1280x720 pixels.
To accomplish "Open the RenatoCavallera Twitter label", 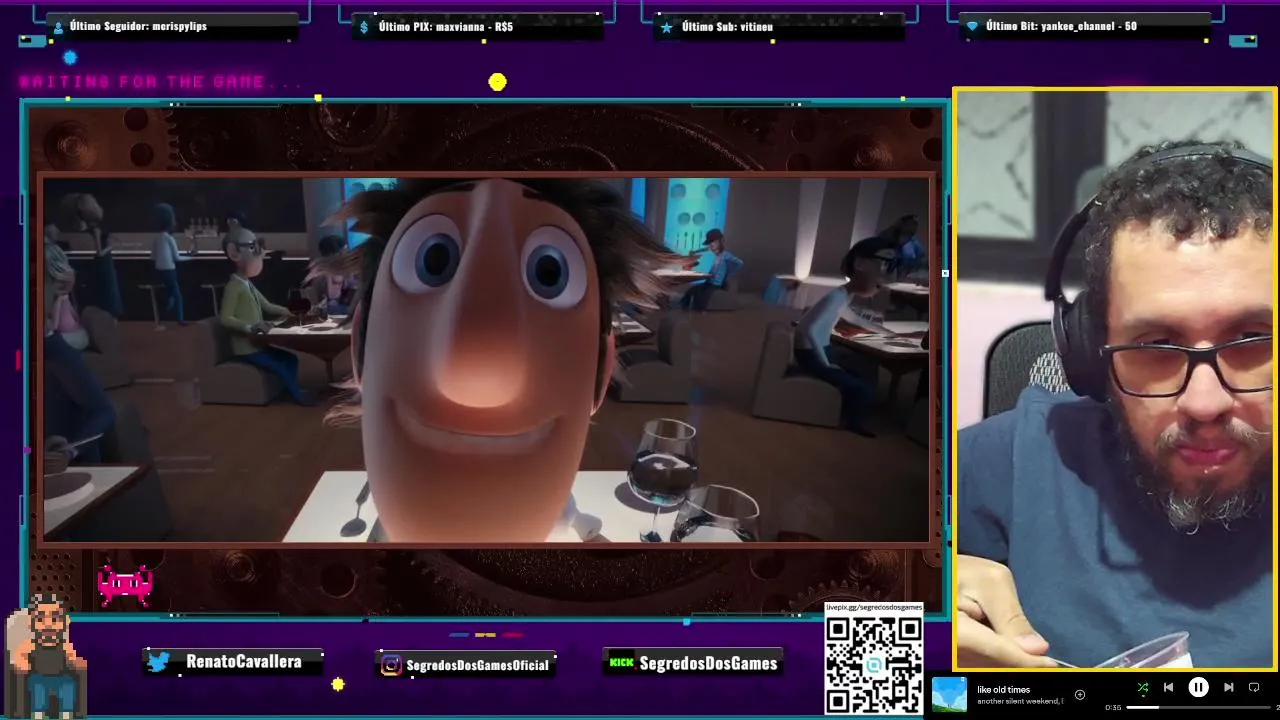I will (x=243, y=661).
